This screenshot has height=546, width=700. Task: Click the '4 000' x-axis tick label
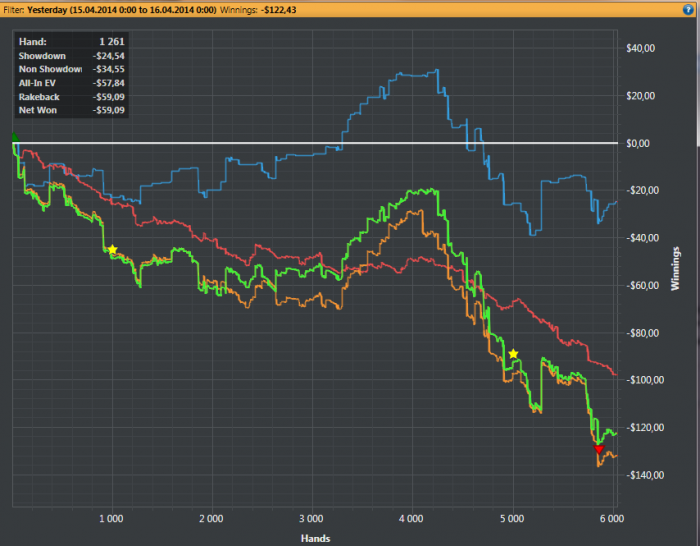pyautogui.click(x=411, y=519)
